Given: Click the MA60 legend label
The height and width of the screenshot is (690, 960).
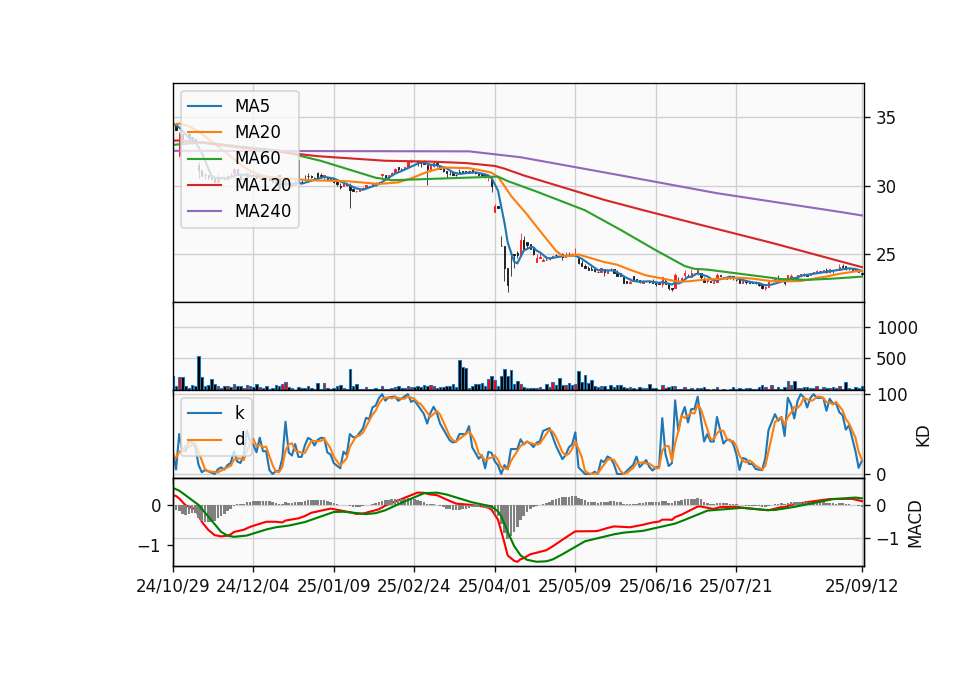Looking at the screenshot, I should click(x=257, y=158).
